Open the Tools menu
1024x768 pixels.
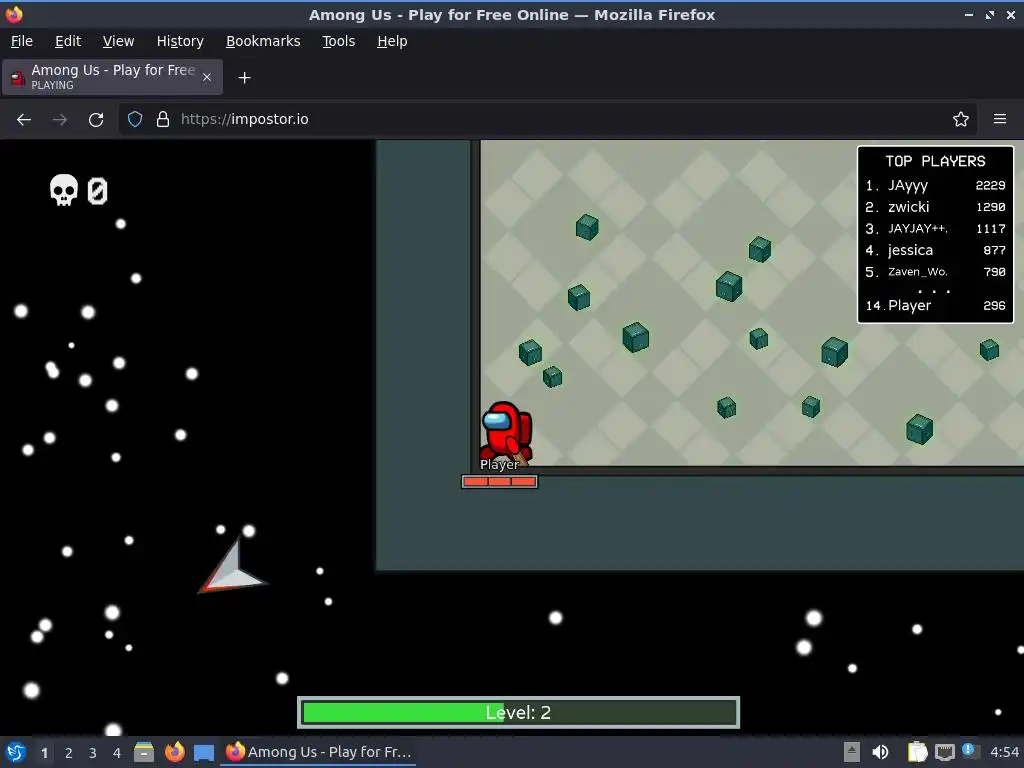click(338, 41)
